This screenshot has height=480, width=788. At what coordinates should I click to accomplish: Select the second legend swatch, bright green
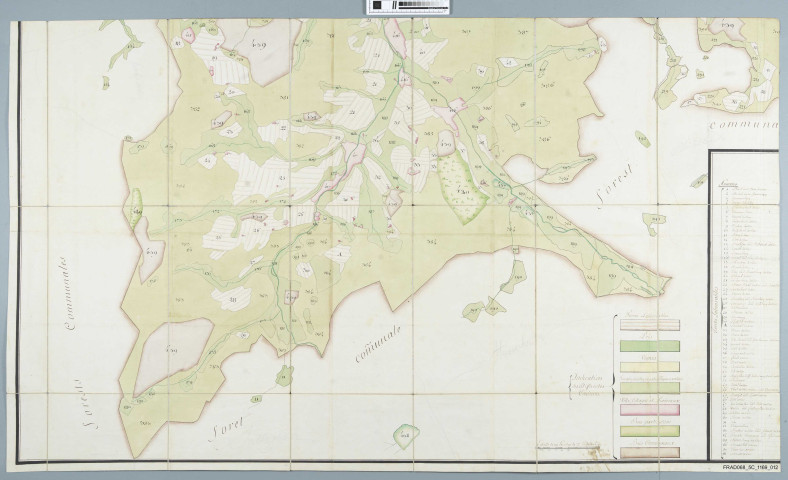[648, 345]
